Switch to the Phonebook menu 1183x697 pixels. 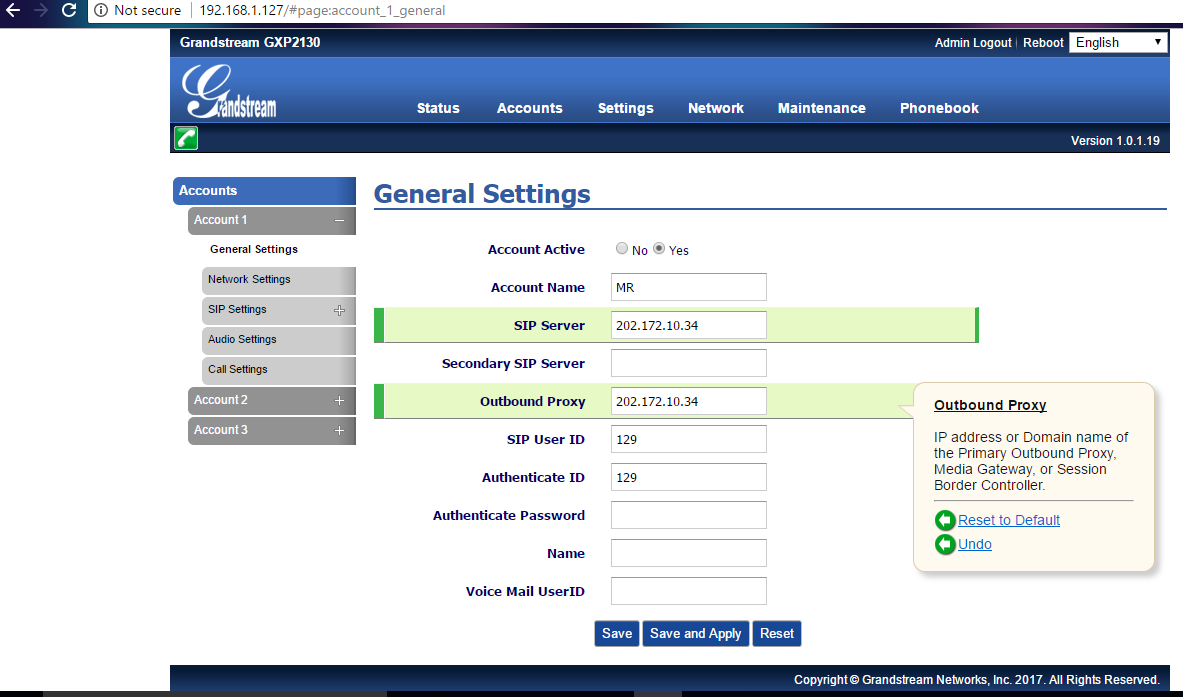938,108
